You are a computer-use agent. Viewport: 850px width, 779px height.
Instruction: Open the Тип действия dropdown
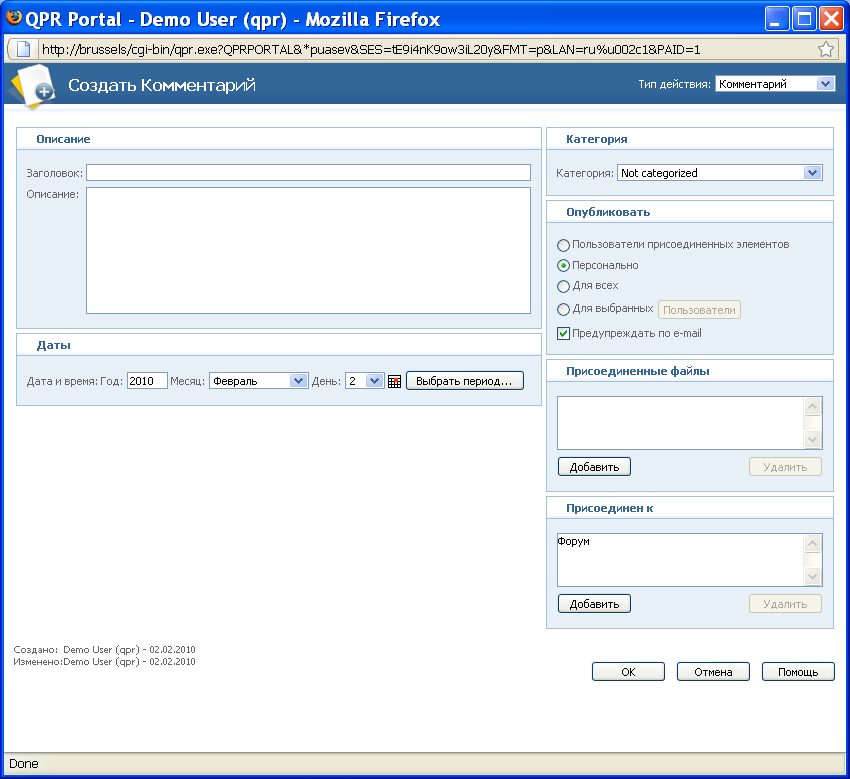click(775, 84)
